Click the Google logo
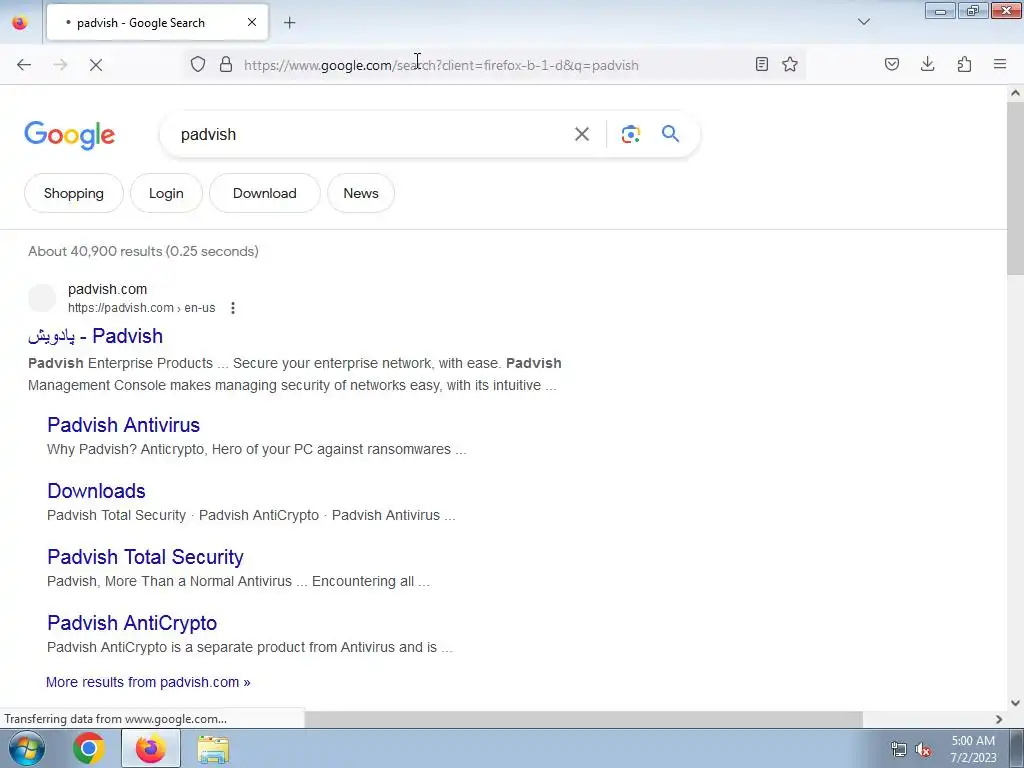Viewport: 1024px width, 768px height. [x=70, y=135]
